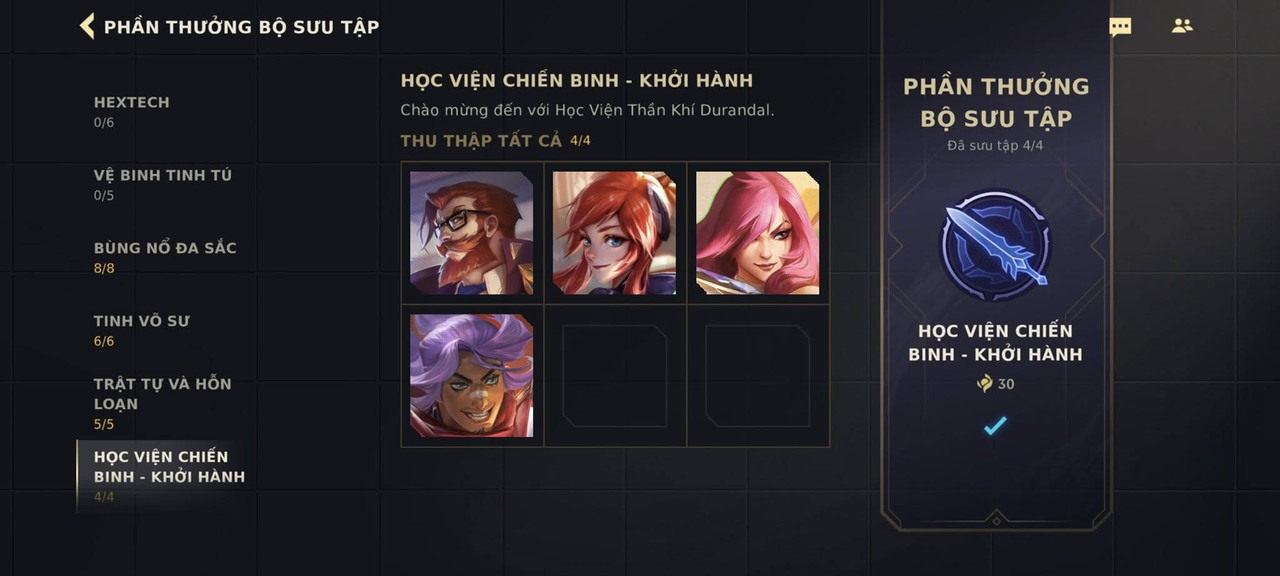Select the pink-haired champion portrait
The width and height of the screenshot is (1280, 576).
coord(757,233)
